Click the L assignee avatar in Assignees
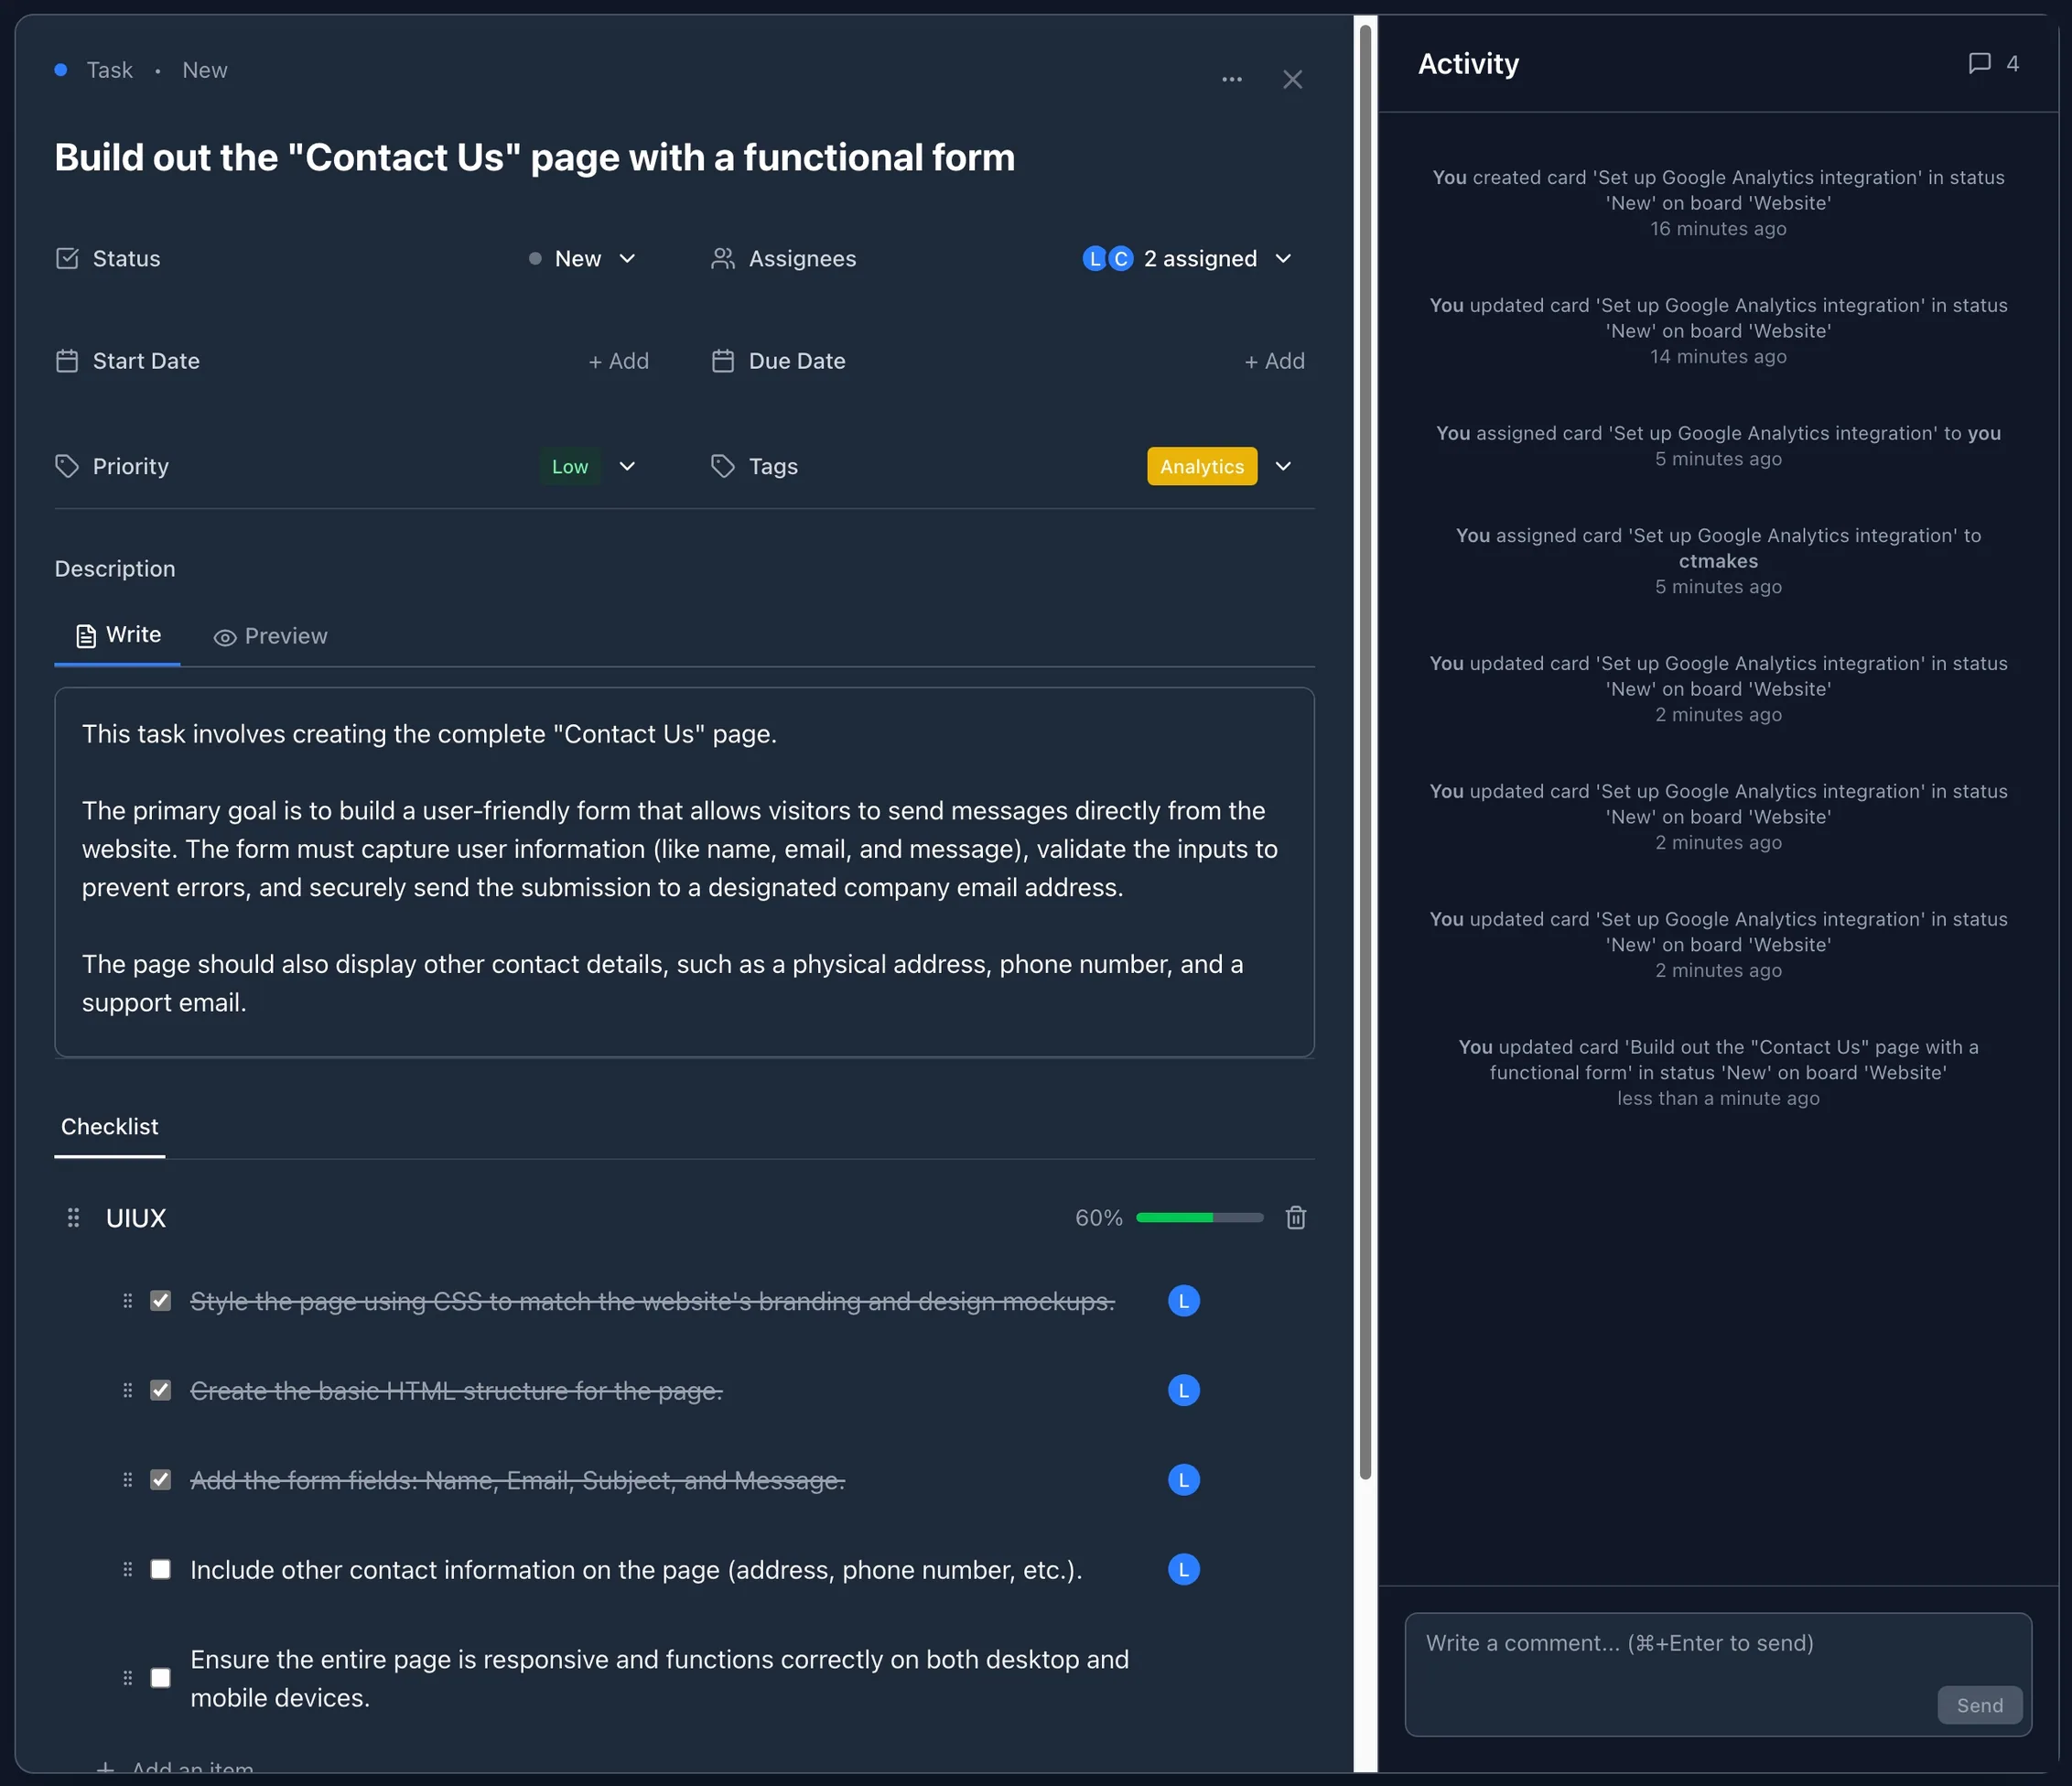This screenshot has height=1786, width=2072. [1095, 259]
